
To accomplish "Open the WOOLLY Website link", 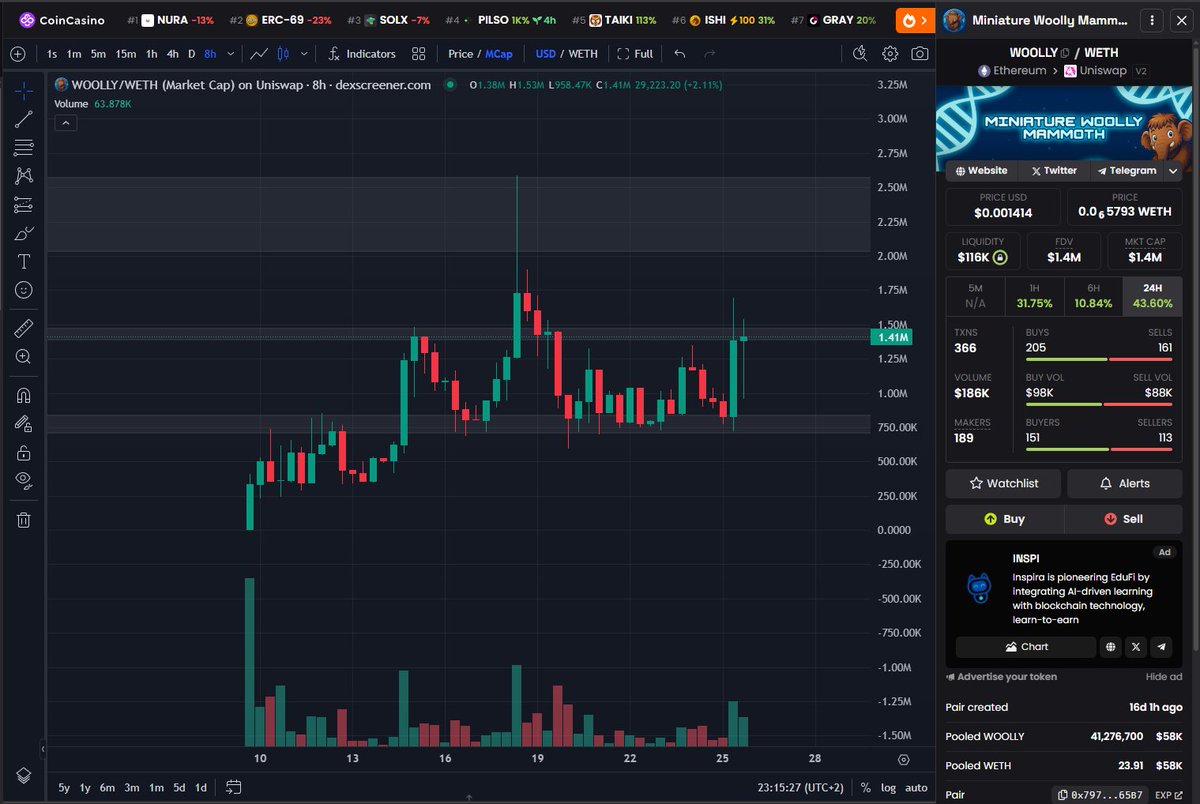I will coord(980,171).
